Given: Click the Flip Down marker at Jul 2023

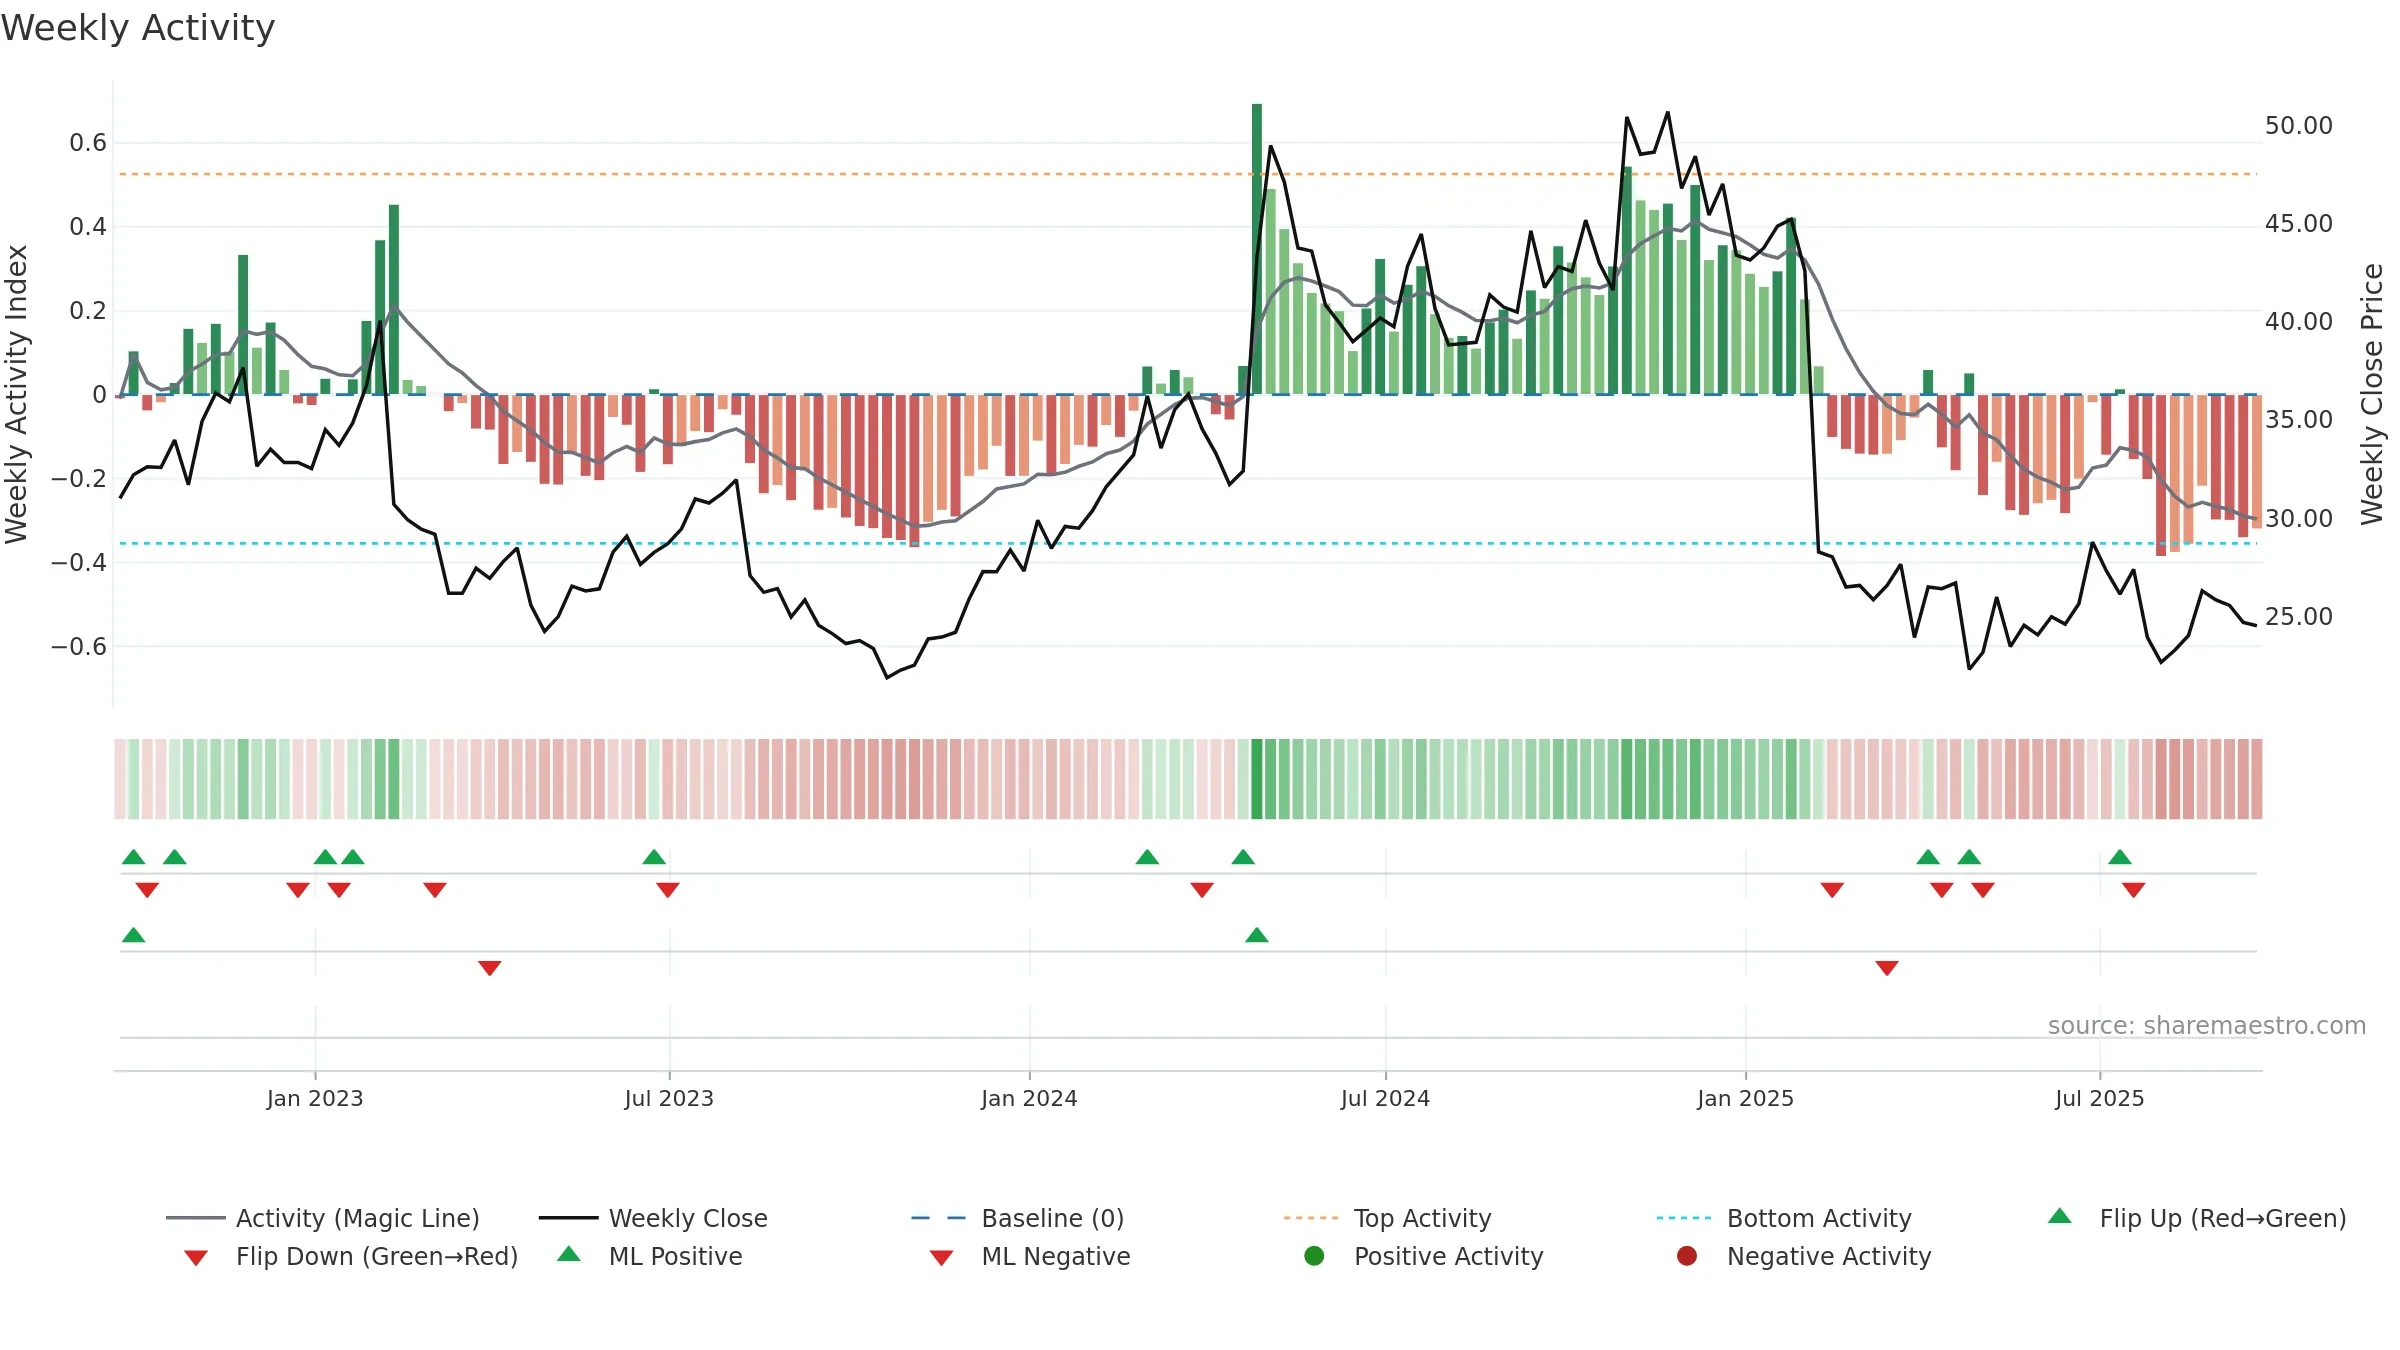Looking at the screenshot, I should pyautogui.click(x=668, y=890).
